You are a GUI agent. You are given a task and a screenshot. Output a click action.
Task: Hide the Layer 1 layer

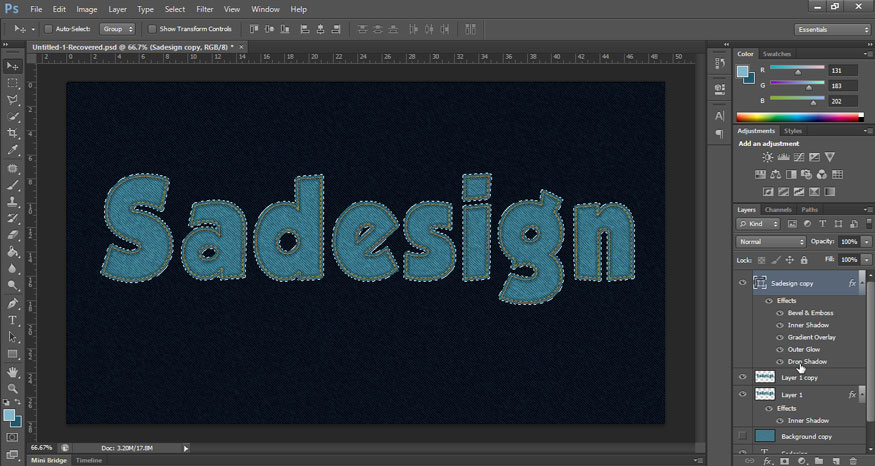click(743, 395)
